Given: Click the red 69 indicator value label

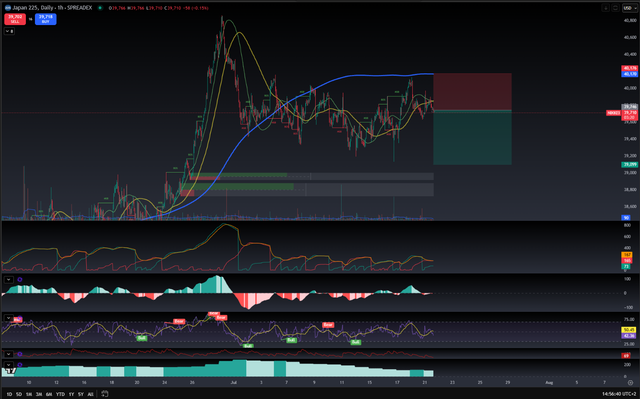Looking at the screenshot, I should click(x=626, y=356).
